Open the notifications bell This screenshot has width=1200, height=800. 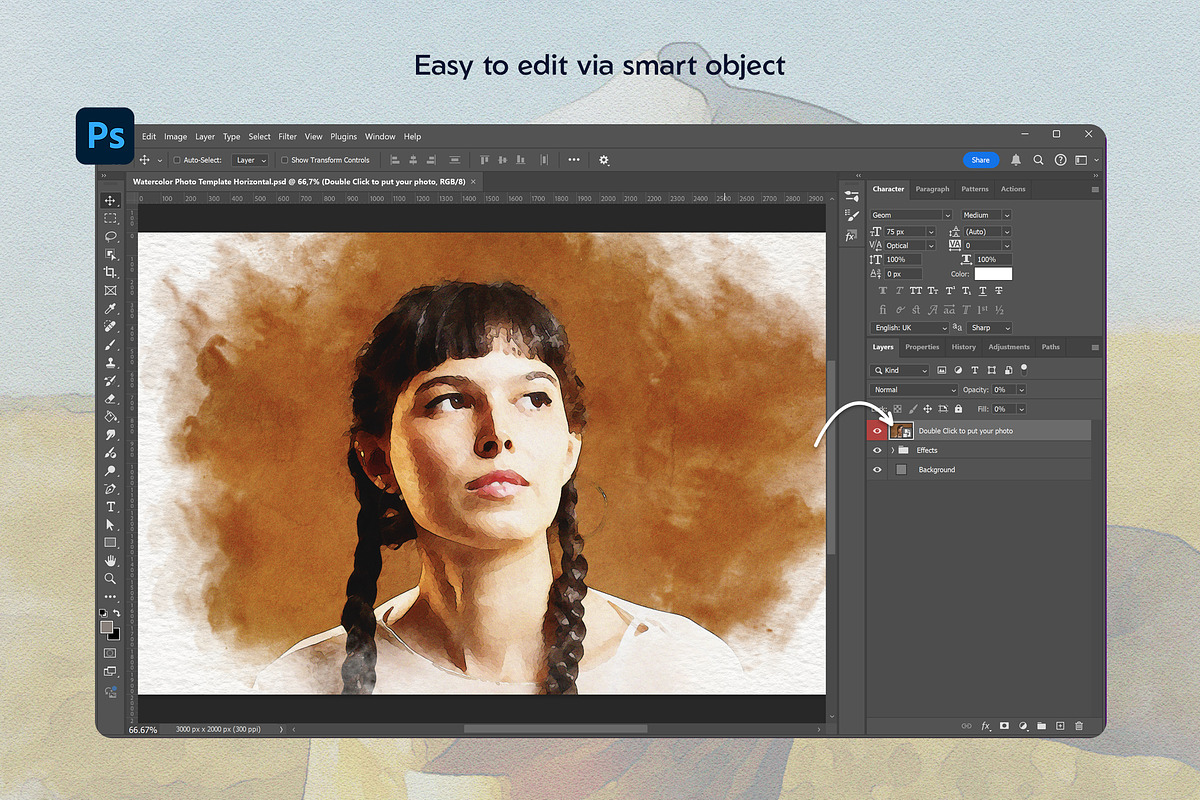(x=1016, y=160)
